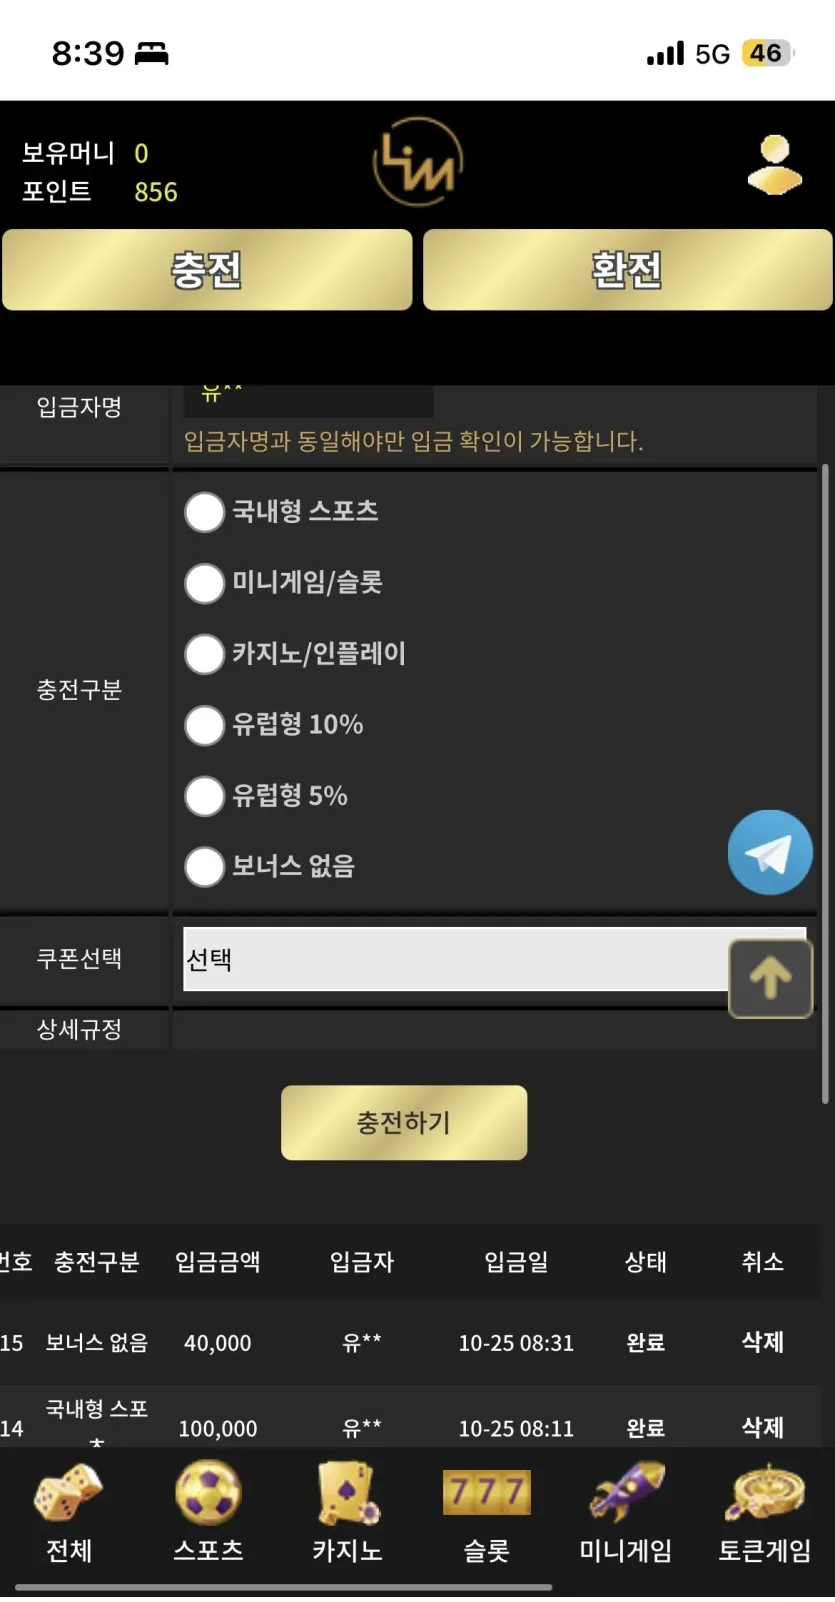
Task: Open the Telegram support chat icon
Action: (x=770, y=852)
